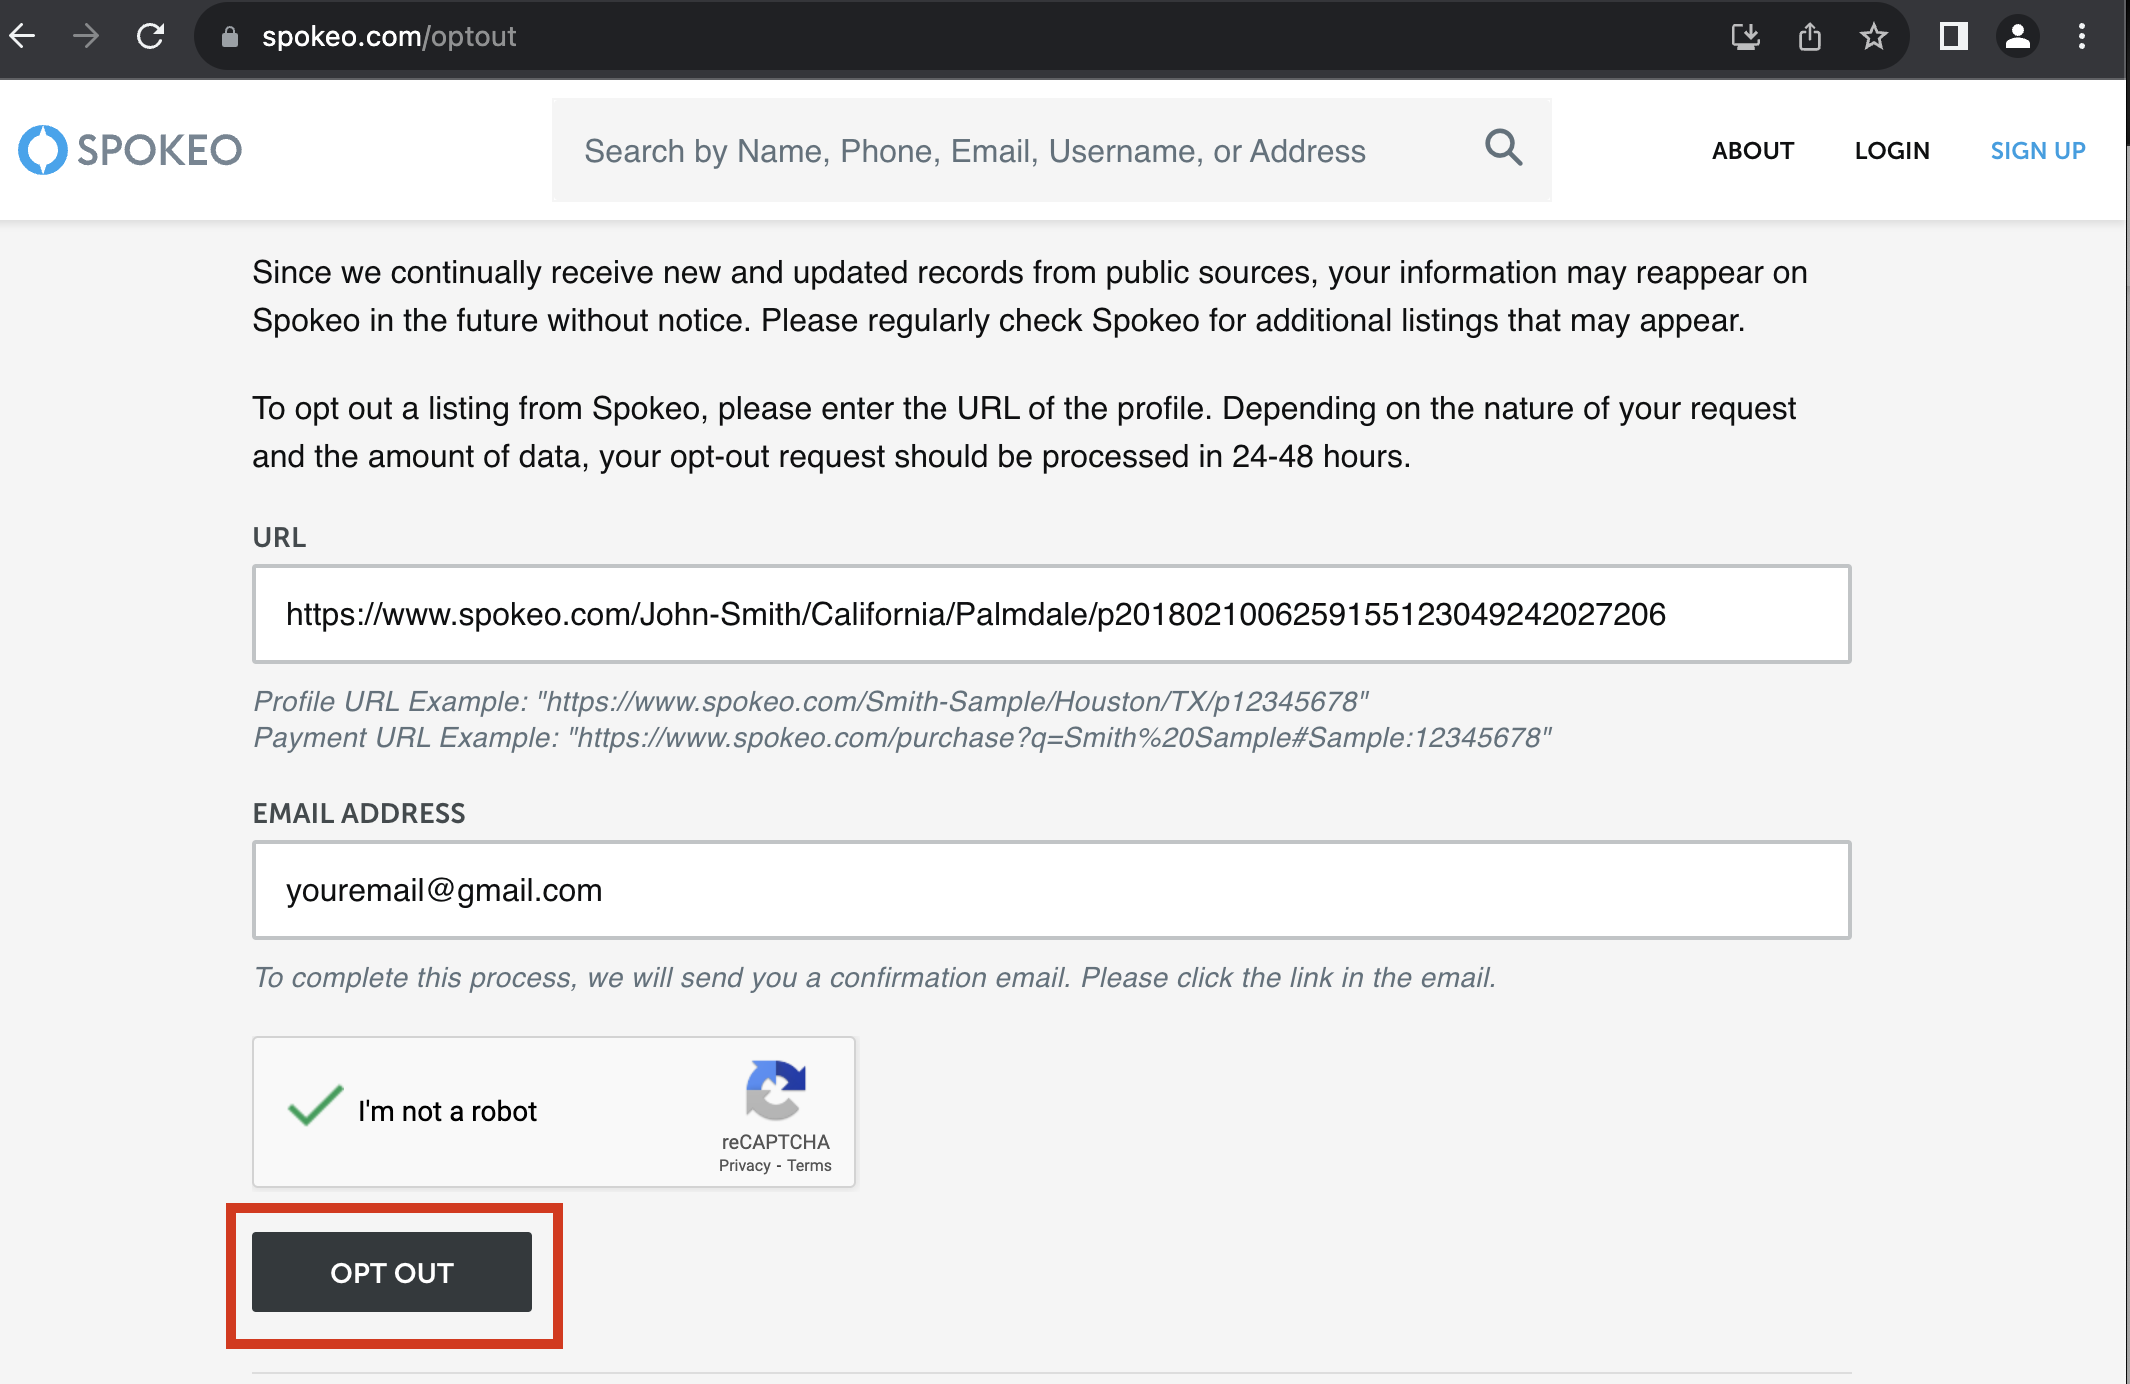This screenshot has height=1384, width=2130.
Task: Open the reCAPTCHA Privacy link
Action: pos(745,1165)
